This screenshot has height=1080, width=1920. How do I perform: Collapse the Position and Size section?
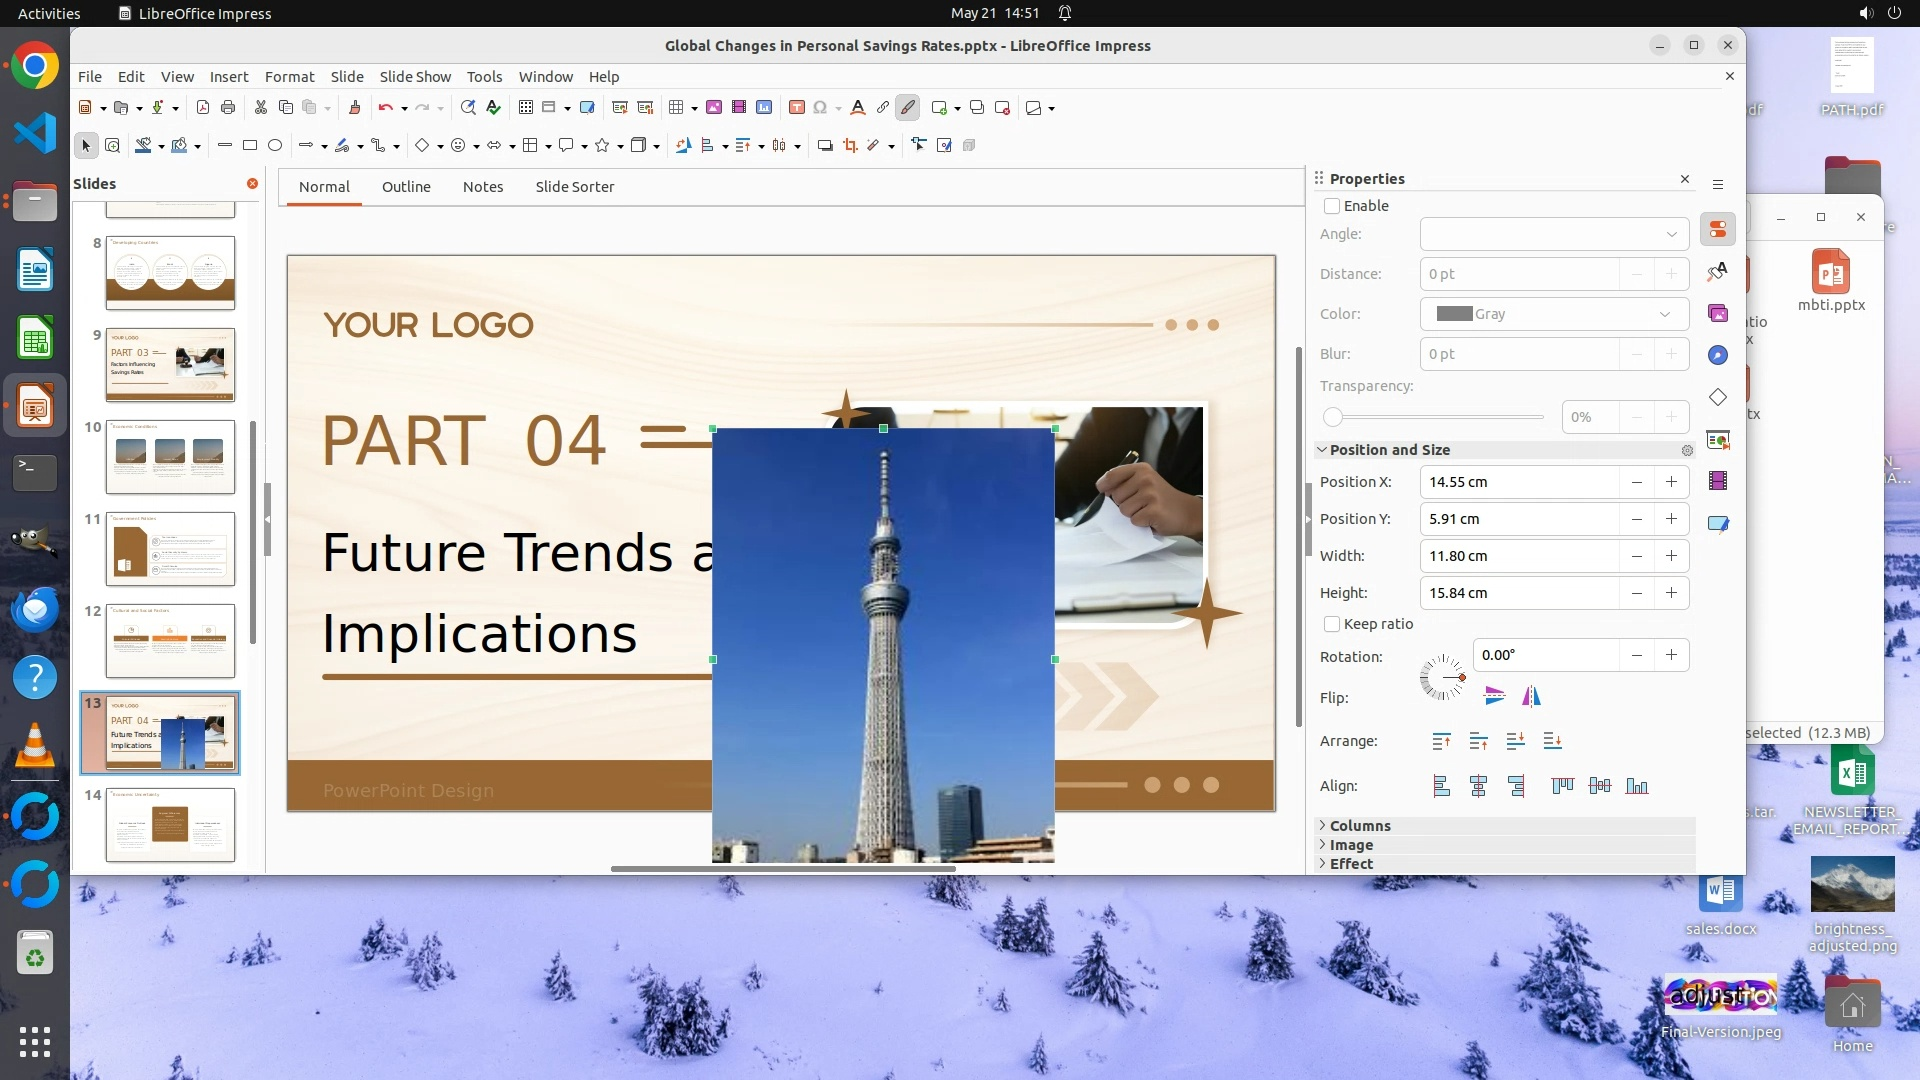(x=1389, y=450)
